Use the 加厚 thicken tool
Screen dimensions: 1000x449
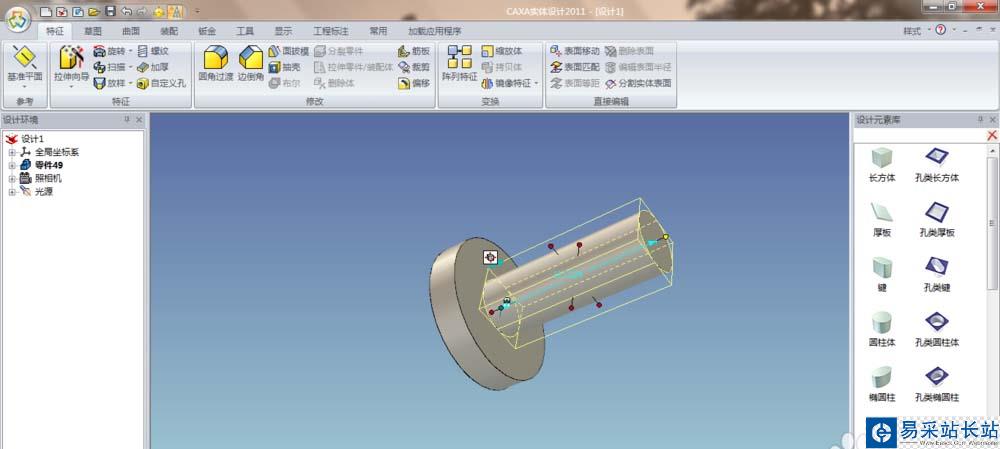click(x=152, y=67)
